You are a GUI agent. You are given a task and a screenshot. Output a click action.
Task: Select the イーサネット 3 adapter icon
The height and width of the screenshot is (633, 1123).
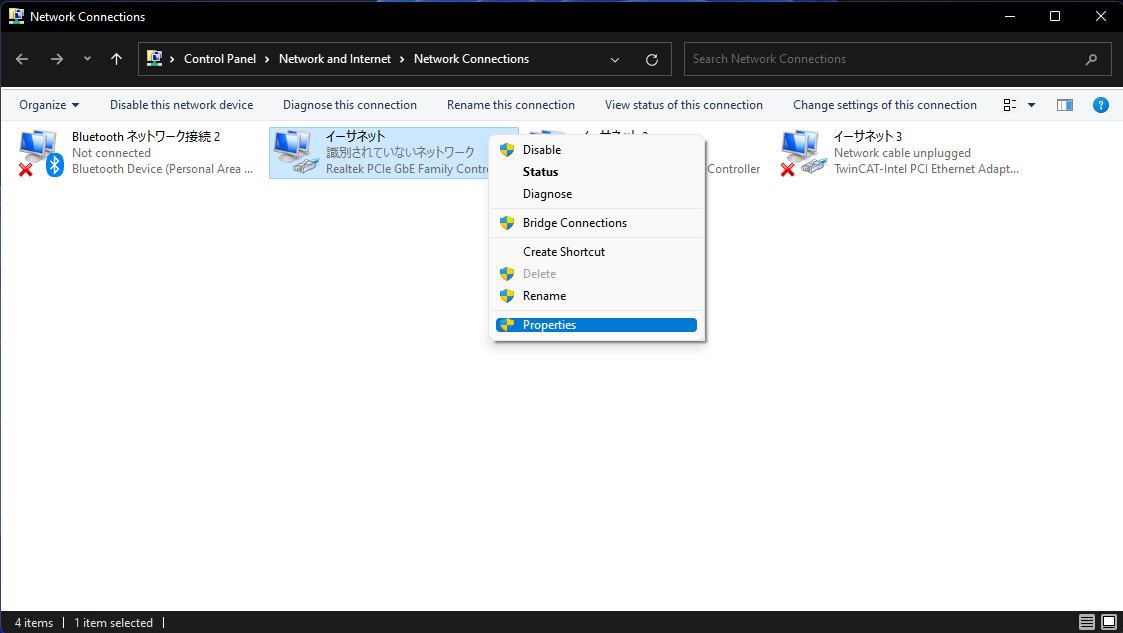pos(802,153)
